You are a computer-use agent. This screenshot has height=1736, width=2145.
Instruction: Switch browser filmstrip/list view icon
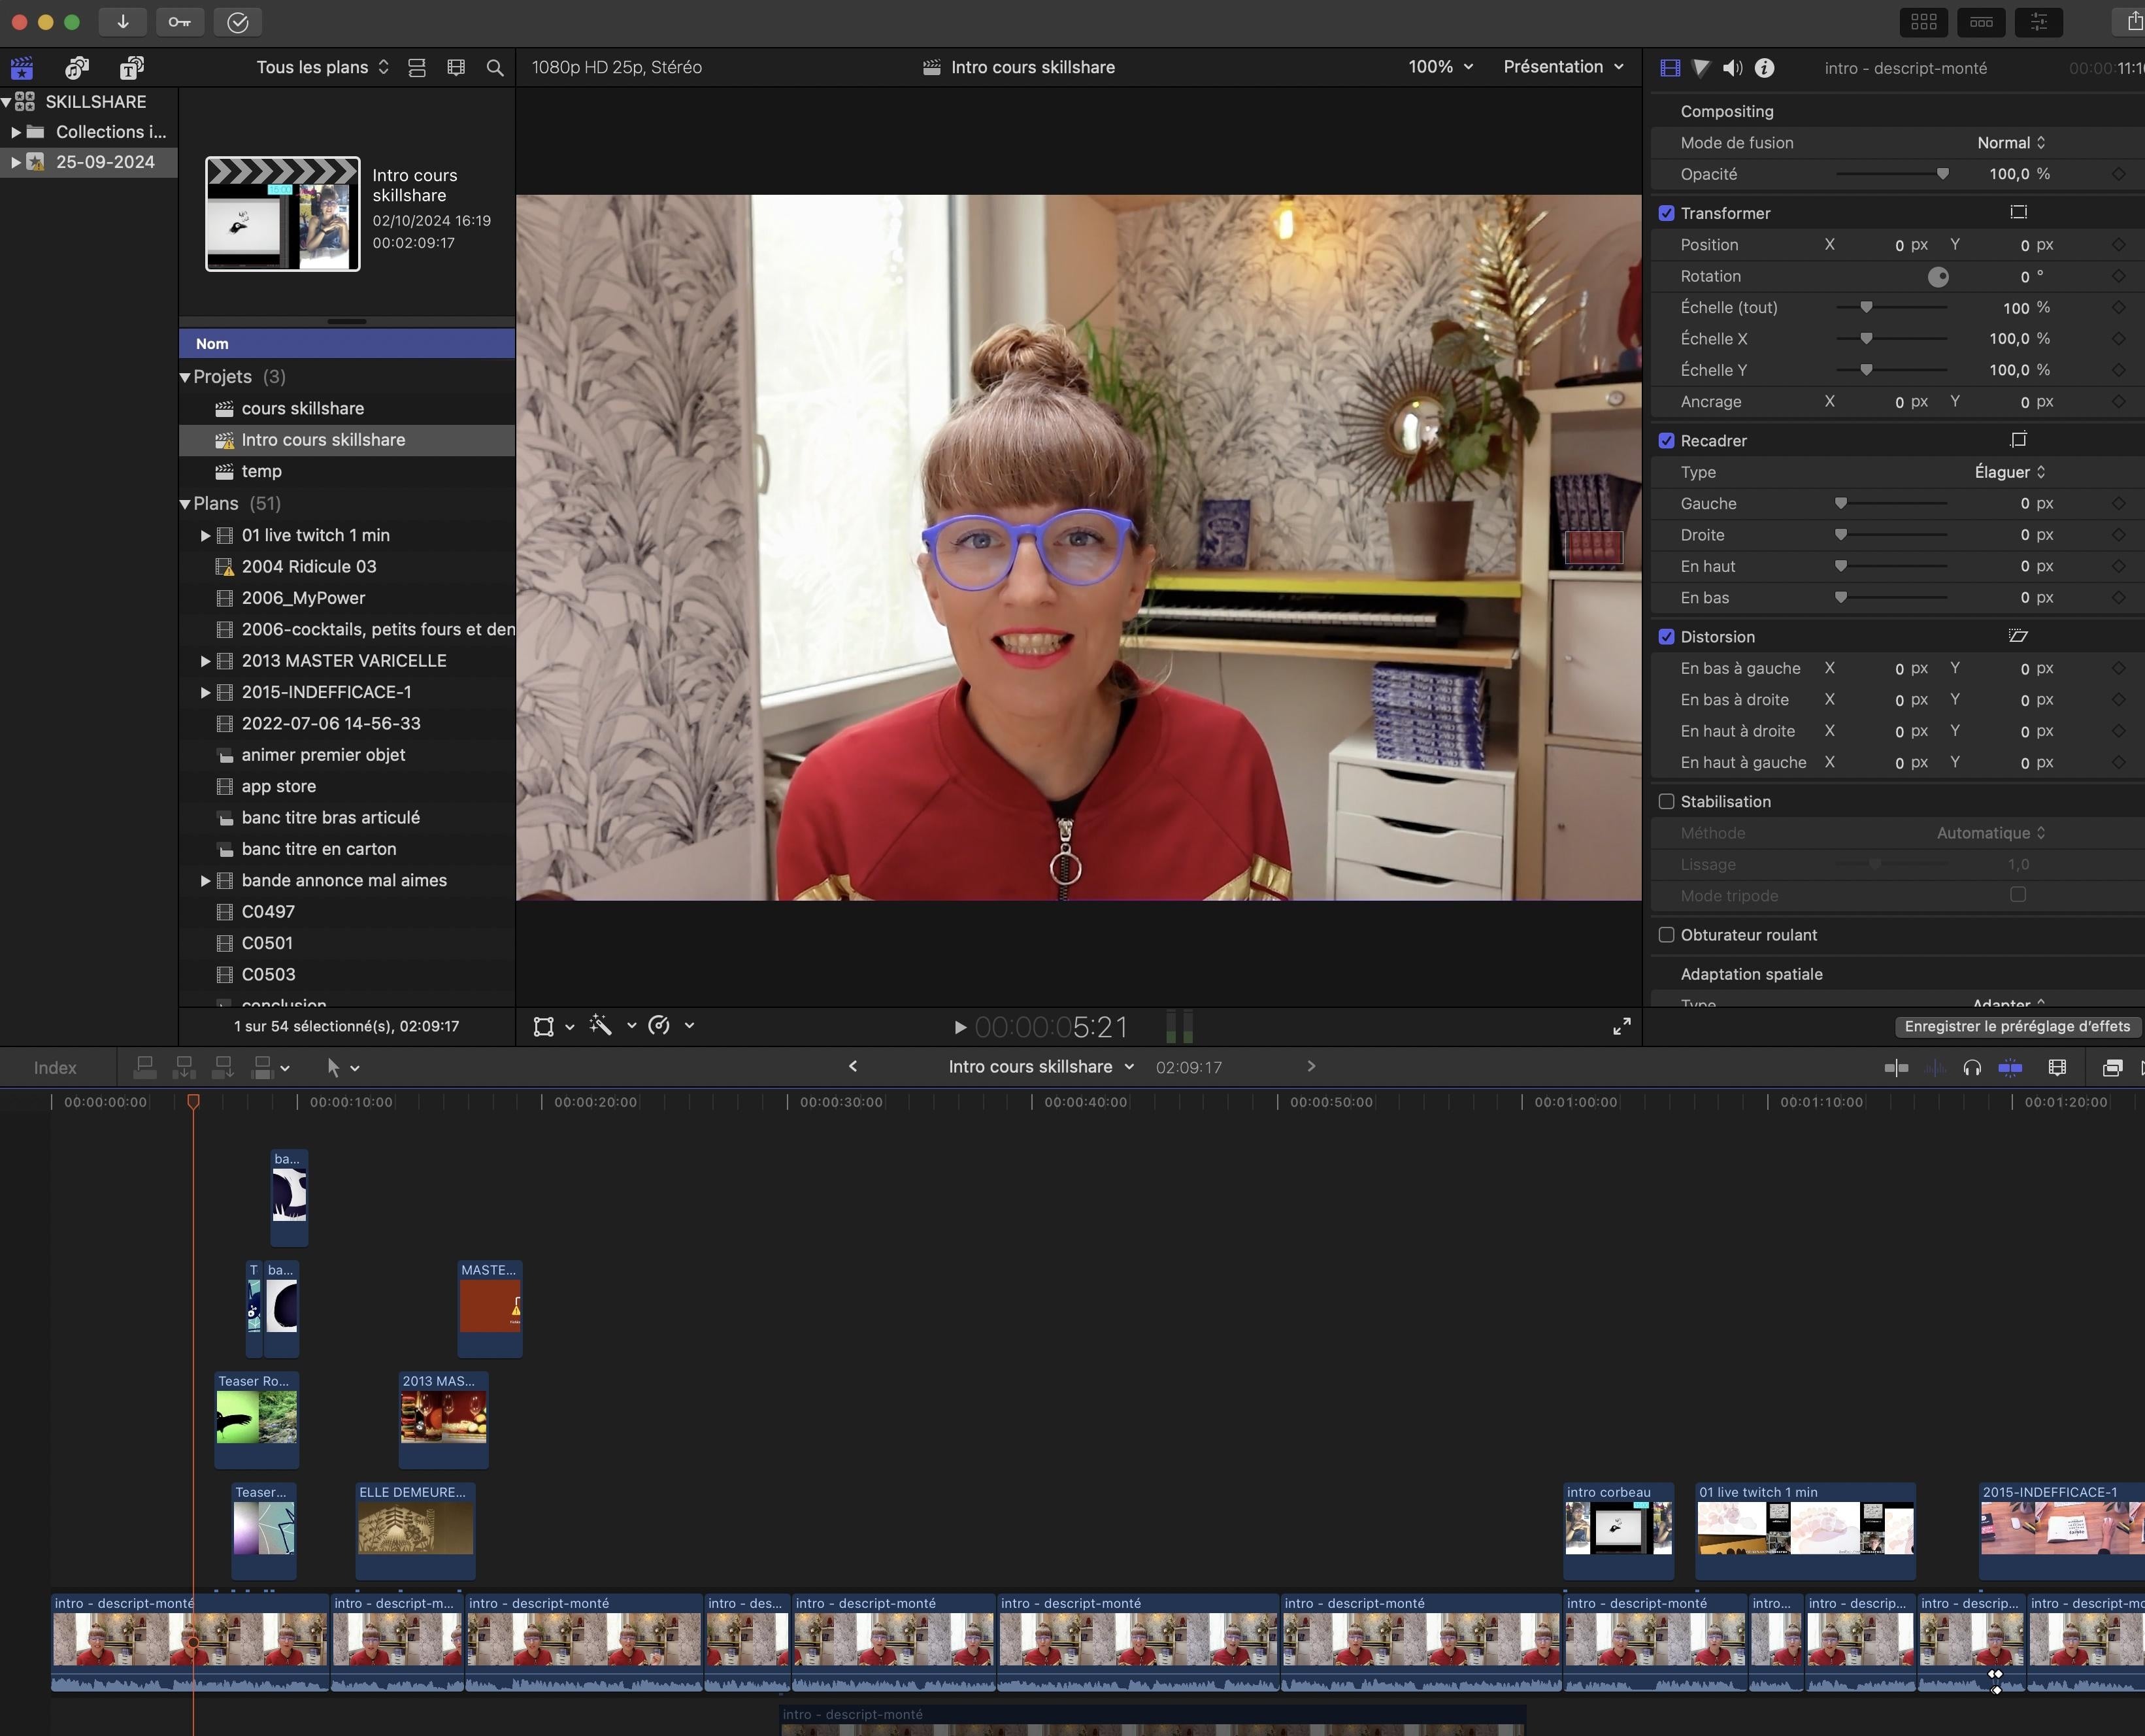click(456, 68)
